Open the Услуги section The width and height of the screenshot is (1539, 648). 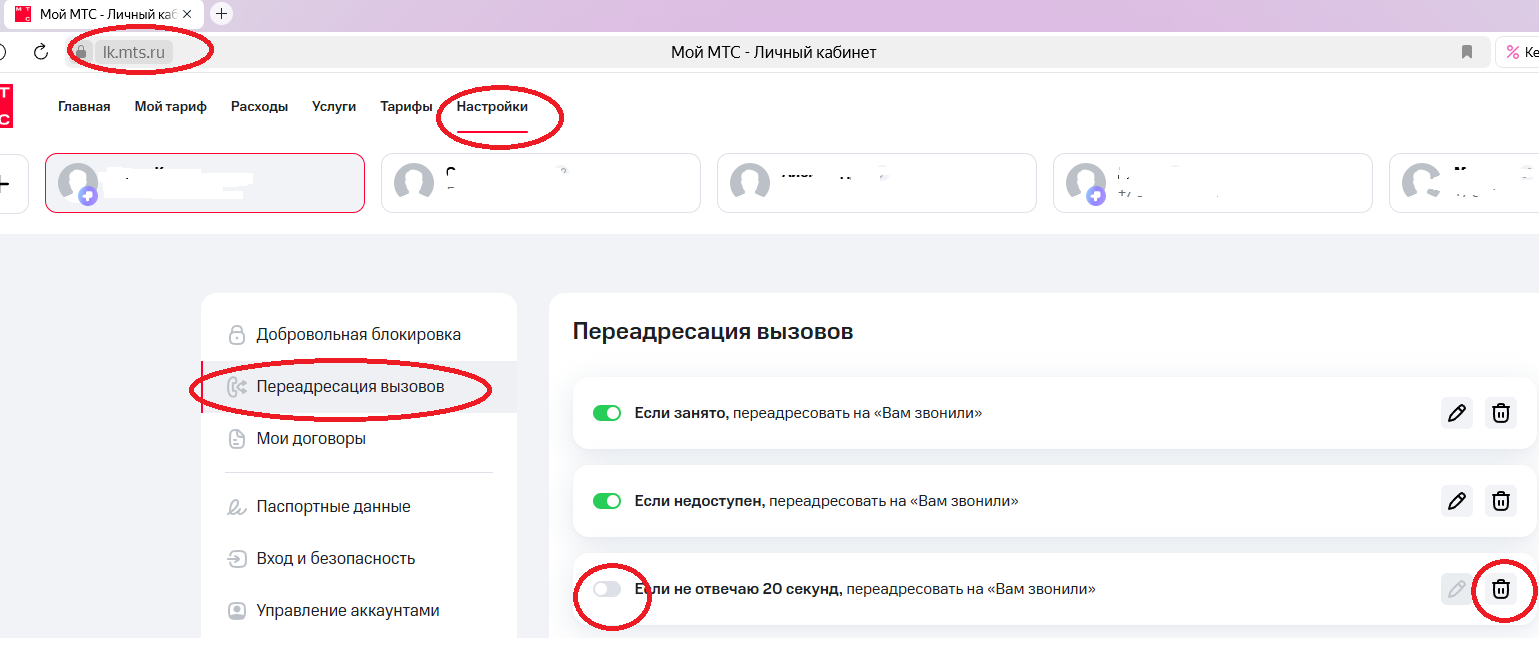point(334,106)
